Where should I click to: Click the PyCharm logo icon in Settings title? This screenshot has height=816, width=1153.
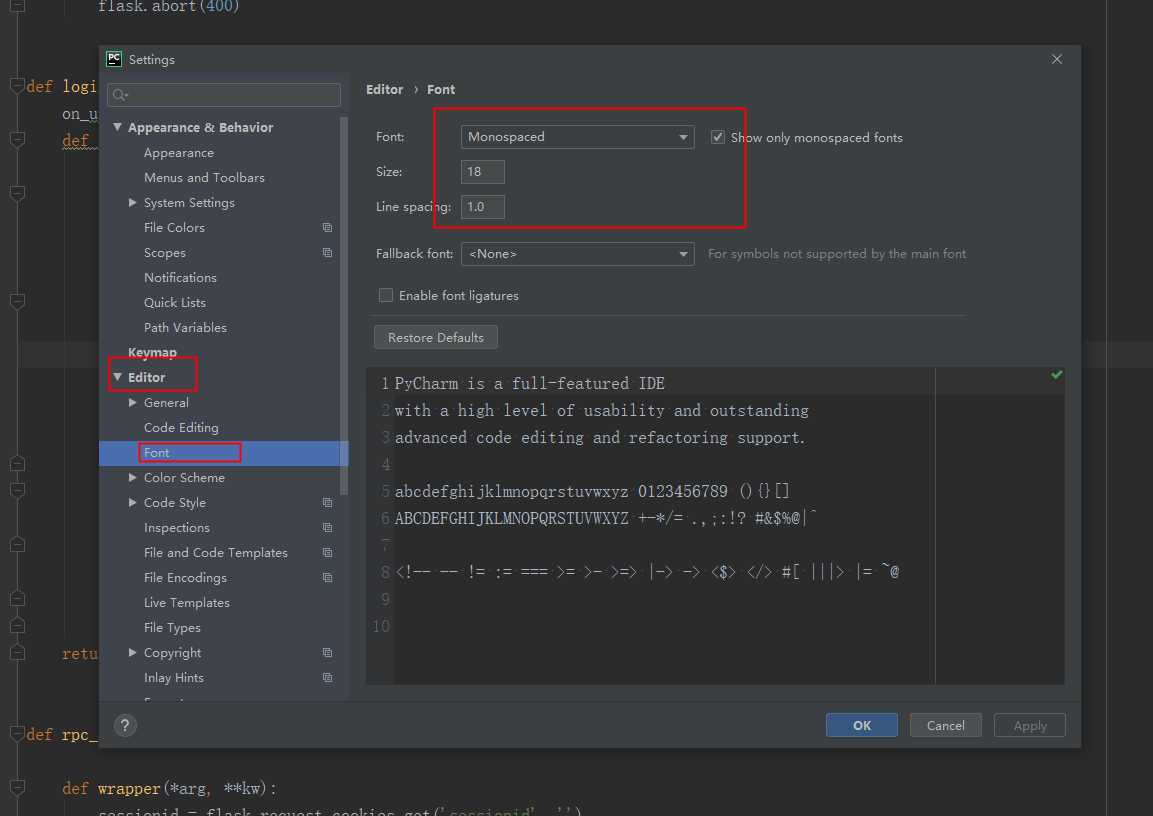[x=114, y=59]
